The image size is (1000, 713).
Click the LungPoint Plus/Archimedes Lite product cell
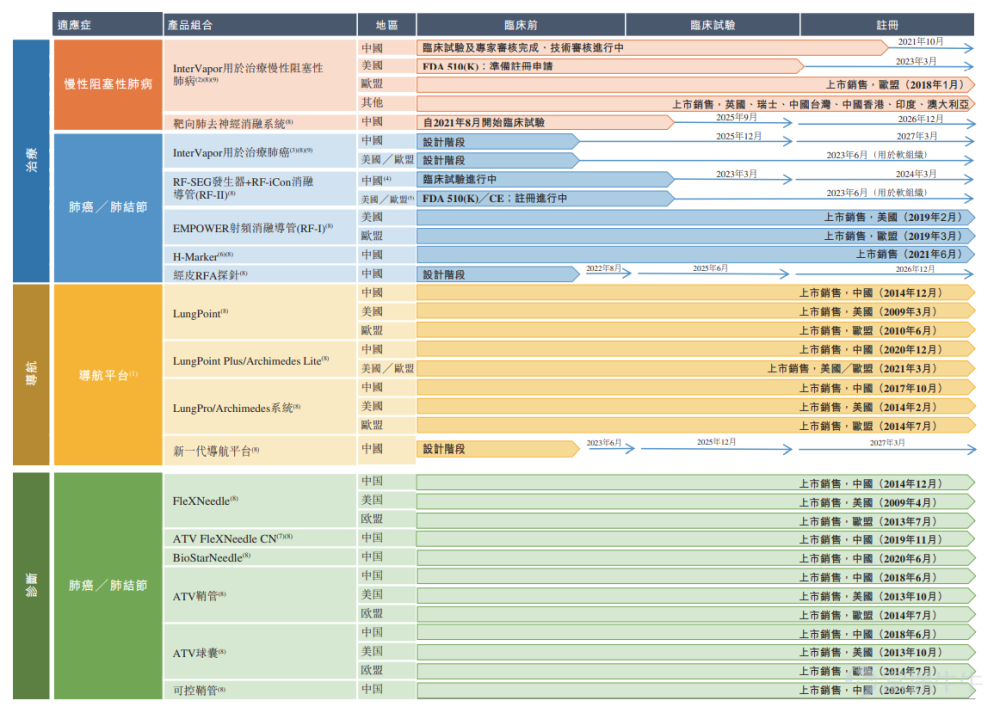point(260,360)
